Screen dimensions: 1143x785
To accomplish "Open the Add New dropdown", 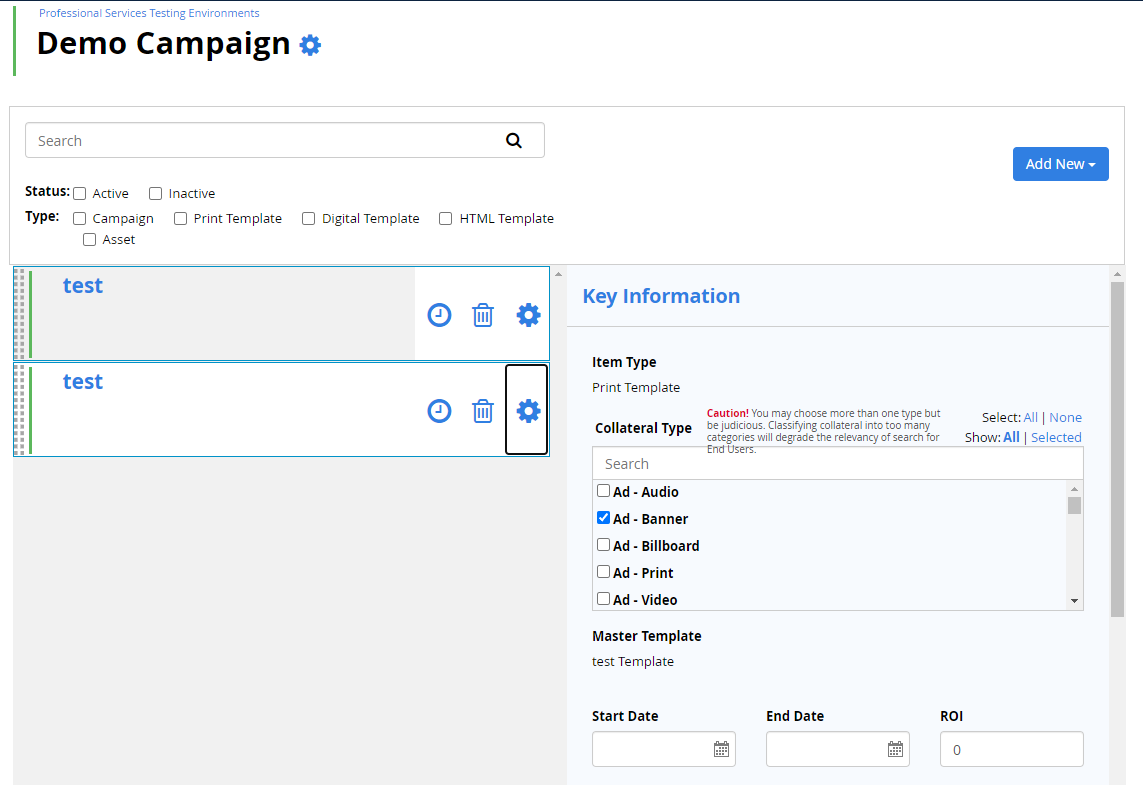I will click(1061, 164).
